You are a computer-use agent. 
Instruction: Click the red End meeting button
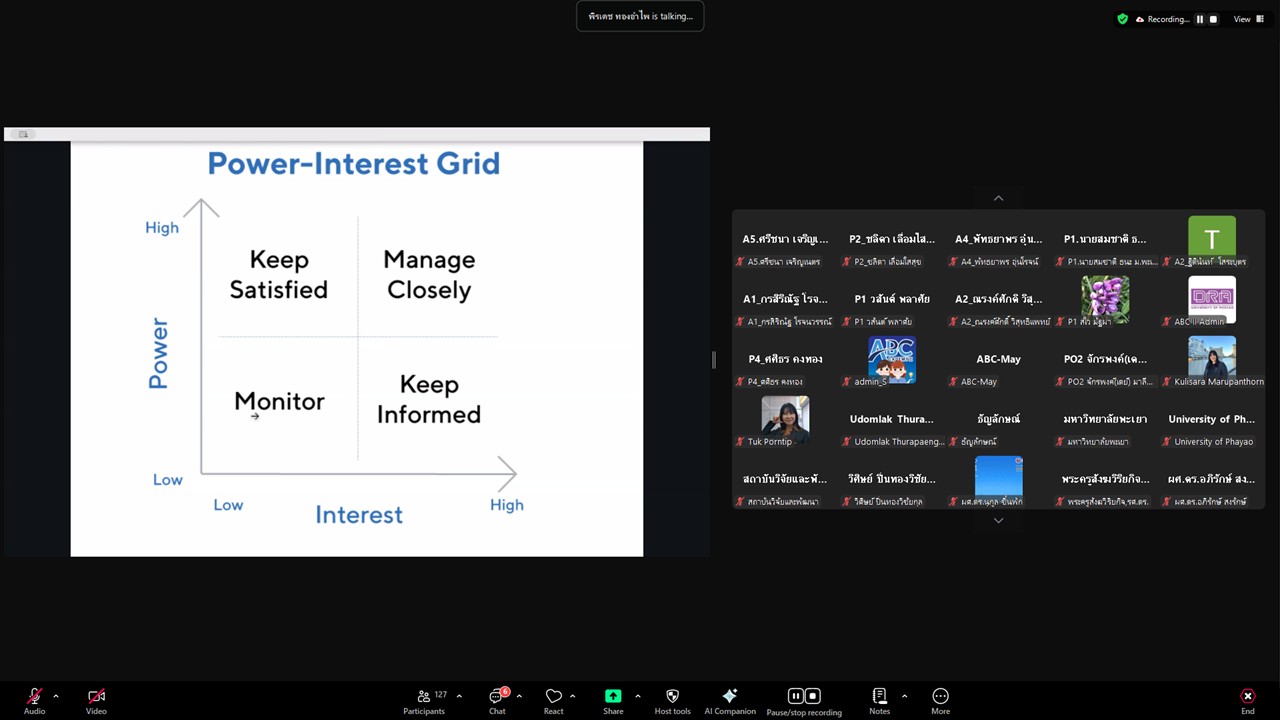tap(1247, 701)
